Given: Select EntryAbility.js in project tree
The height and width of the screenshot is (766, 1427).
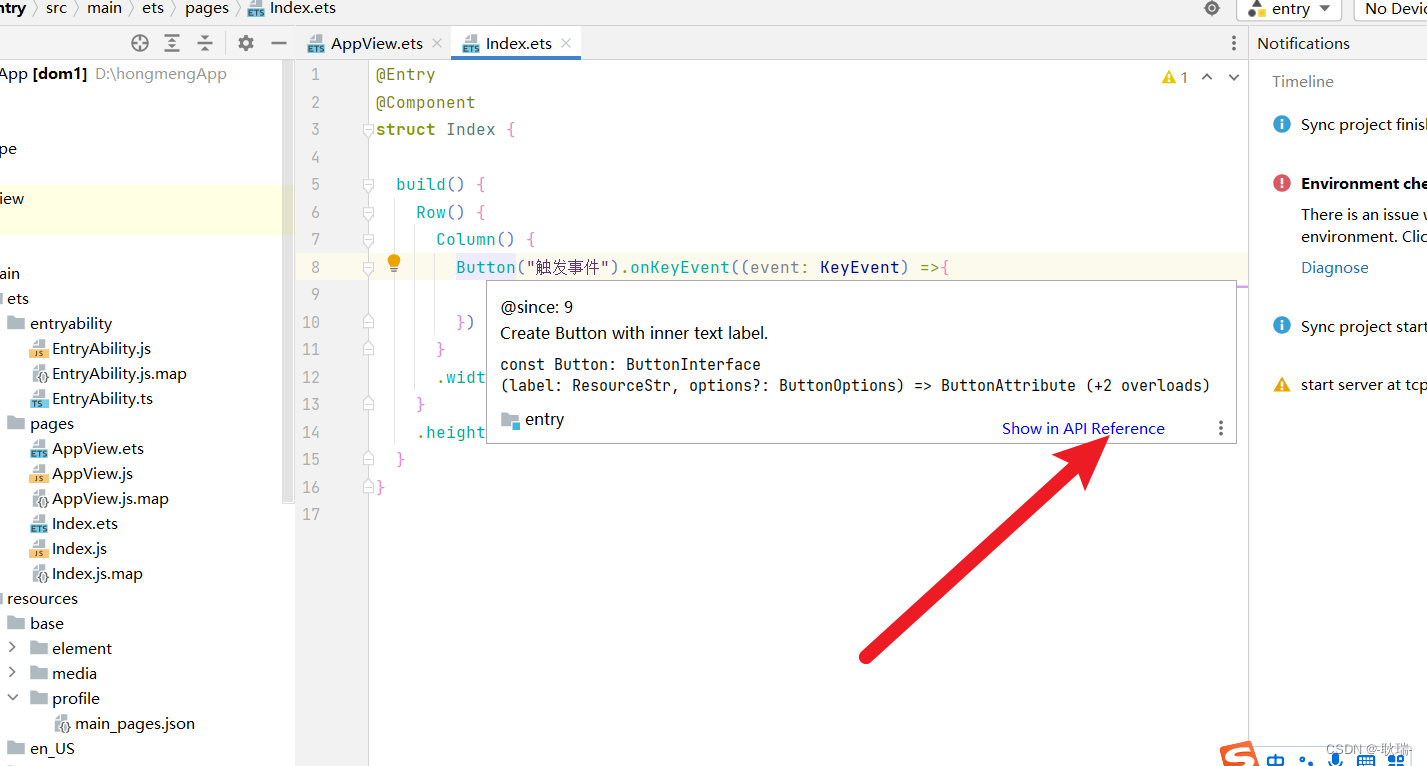Looking at the screenshot, I should click(101, 348).
